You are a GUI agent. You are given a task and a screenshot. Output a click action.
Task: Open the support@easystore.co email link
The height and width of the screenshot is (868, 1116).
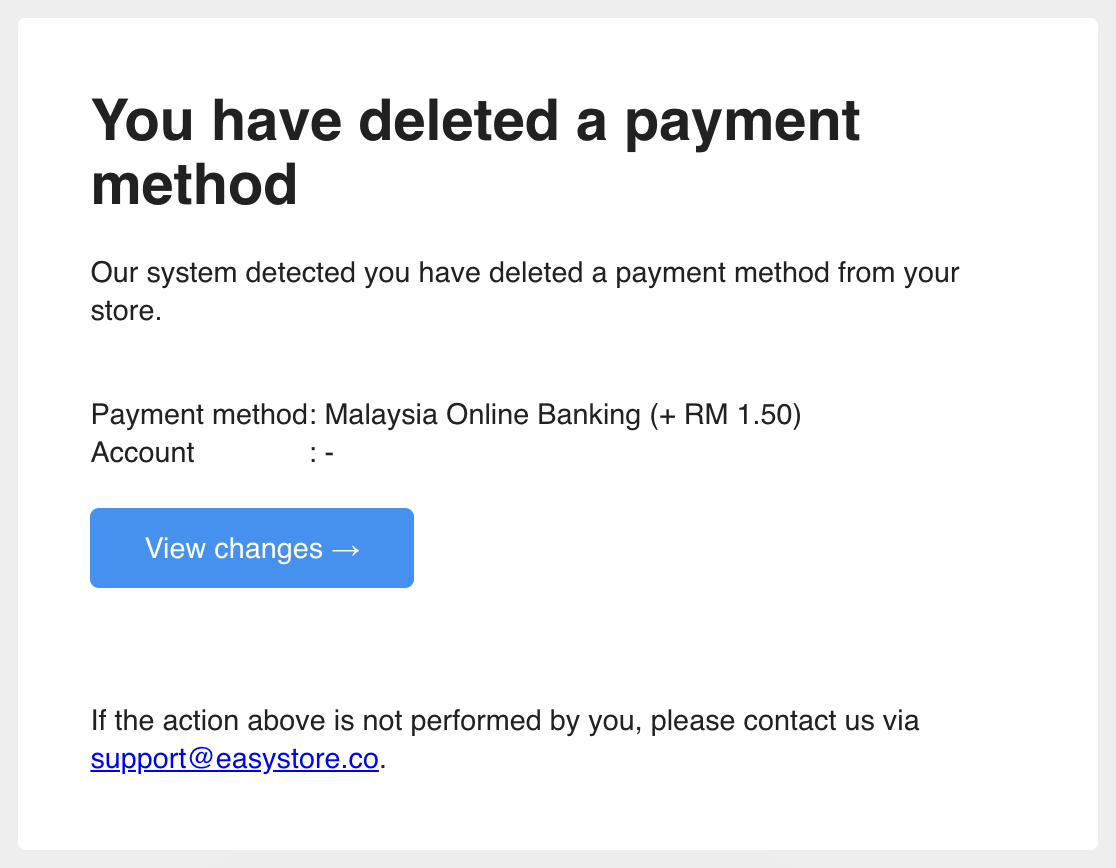(x=235, y=759)
